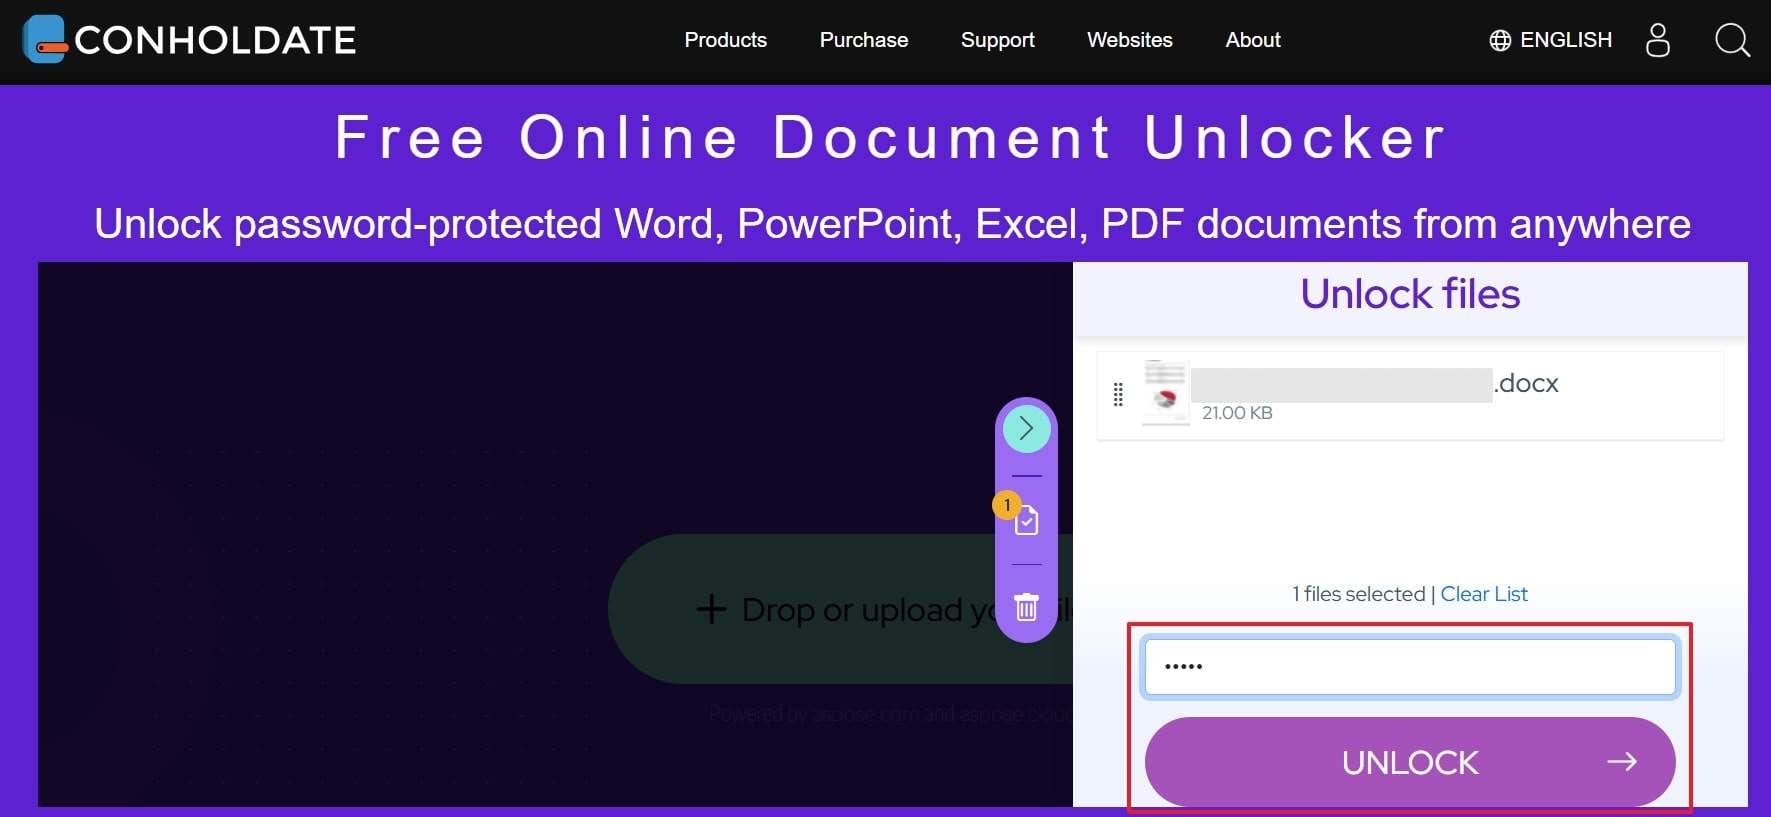Click the Drop or upload your files button
The height and width of the screenshot is (817, 1771).
pyautogui.click(x=840, y=609)
